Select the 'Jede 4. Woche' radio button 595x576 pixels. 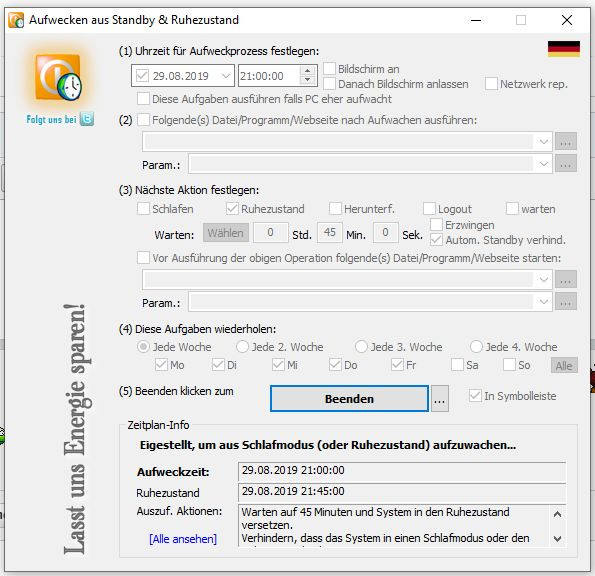pos(476,346)
